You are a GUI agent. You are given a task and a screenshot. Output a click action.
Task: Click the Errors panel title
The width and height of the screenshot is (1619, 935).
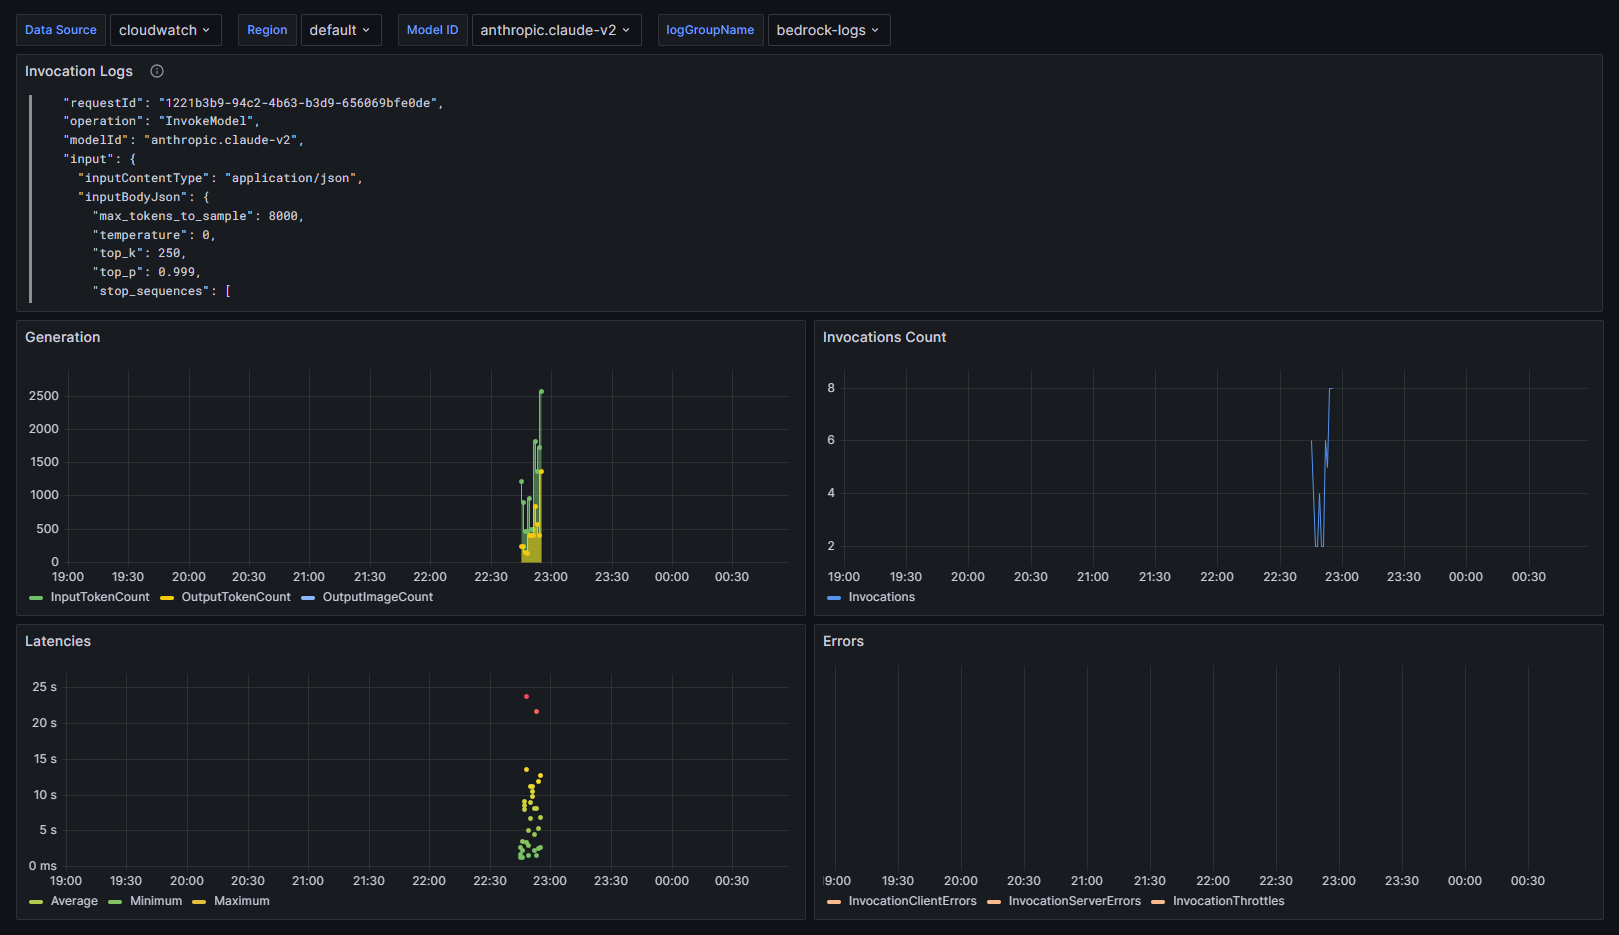[843, 641]
